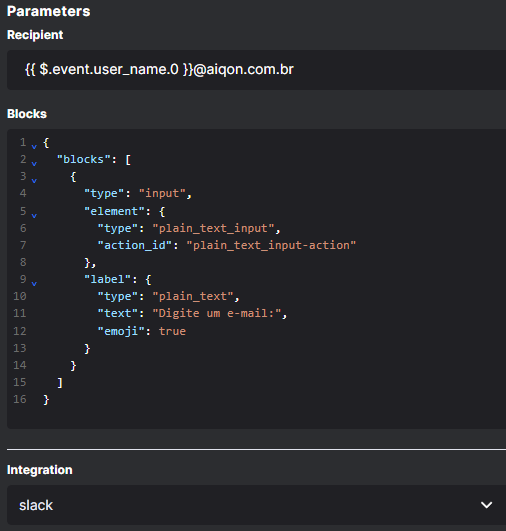This screenshot has height=531, width=506.
Task: Click the "plain_text" value on line 10
Action: point(193,296)
